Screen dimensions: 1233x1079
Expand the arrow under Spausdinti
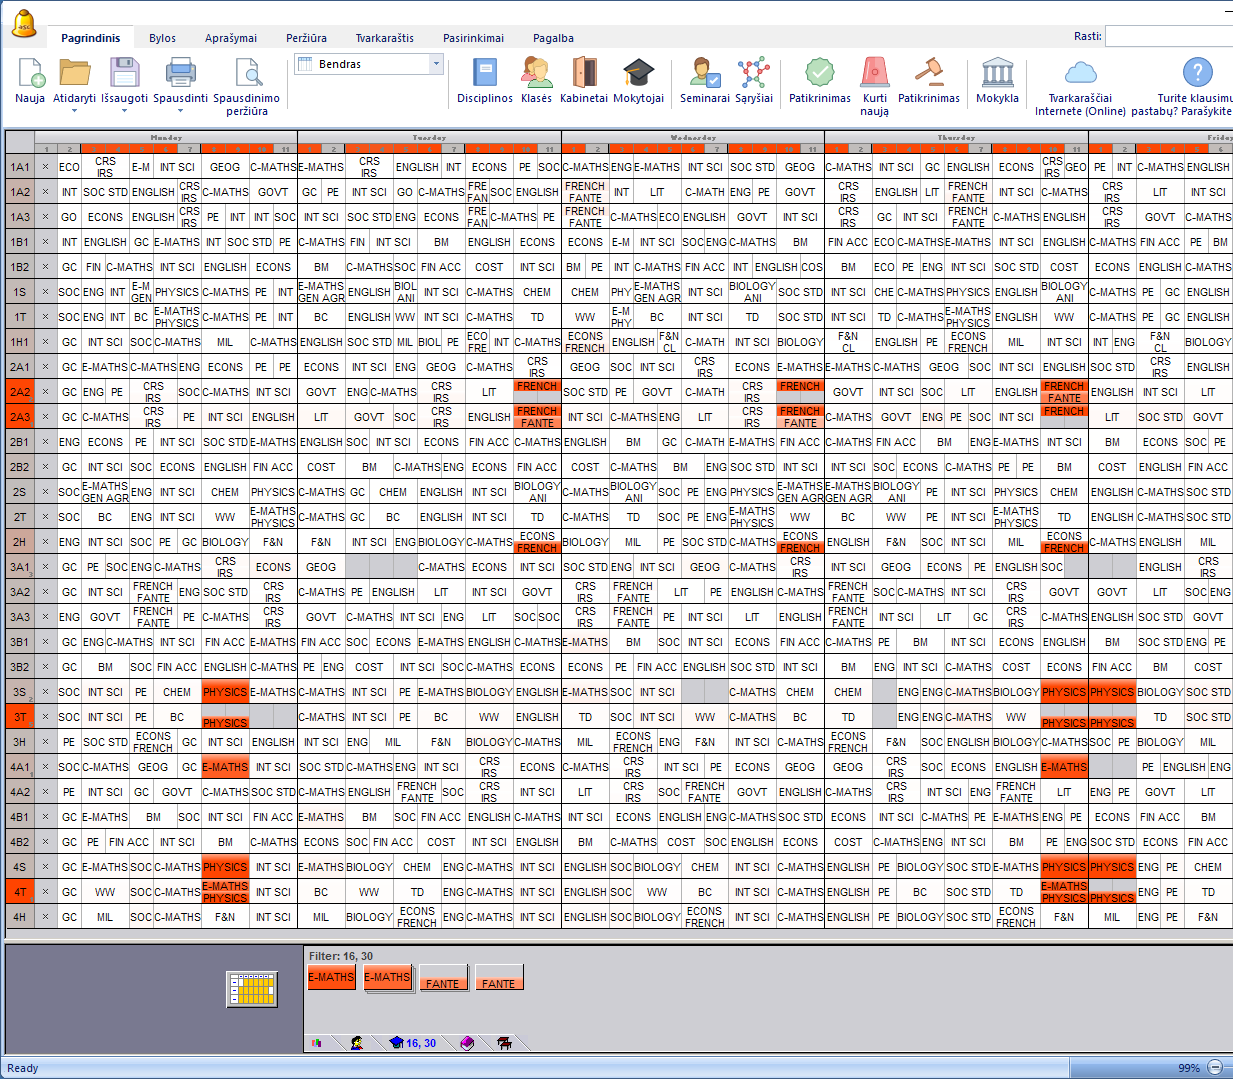click(x=180, y=111)
